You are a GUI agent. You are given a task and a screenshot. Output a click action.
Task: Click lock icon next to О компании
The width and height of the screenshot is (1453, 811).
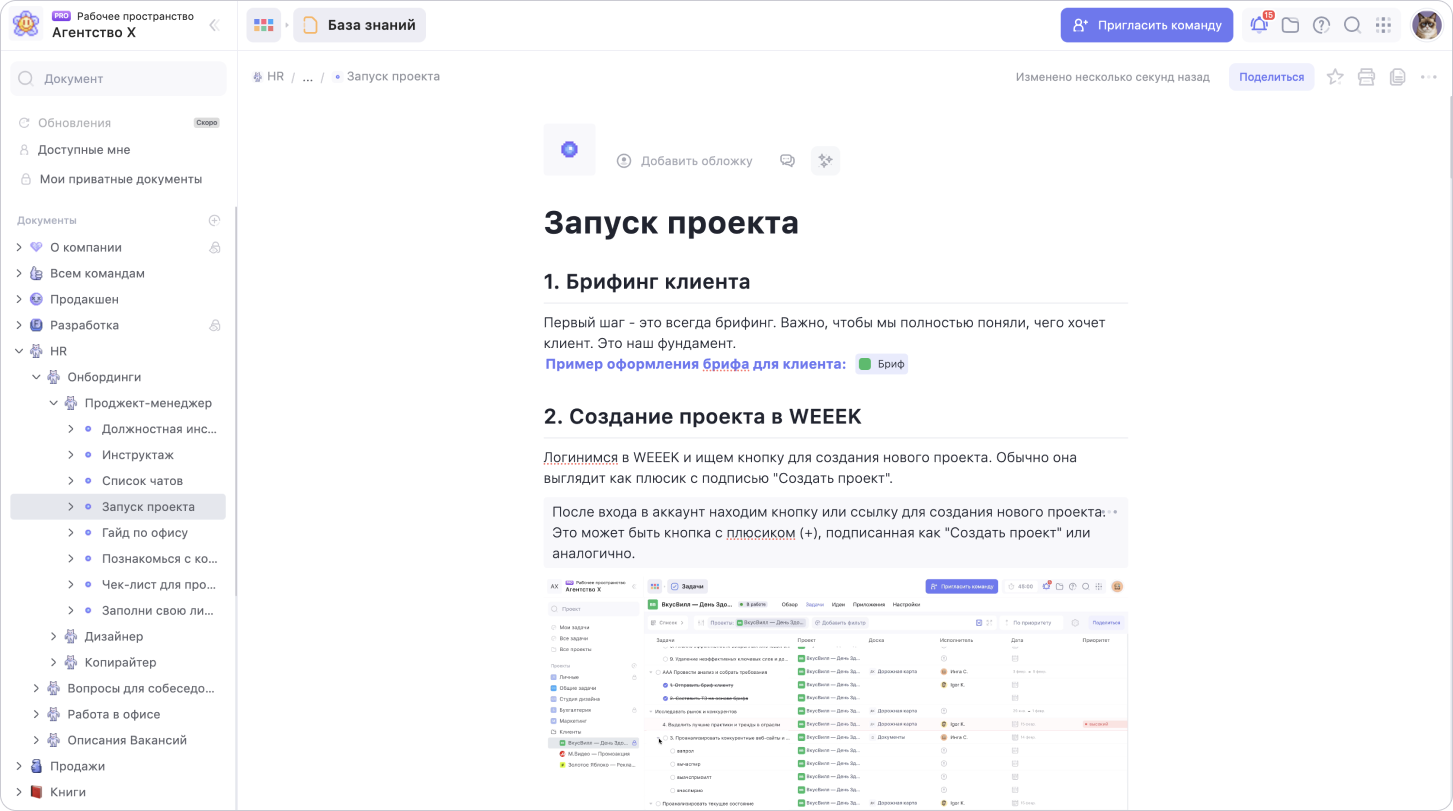(214, 247)
